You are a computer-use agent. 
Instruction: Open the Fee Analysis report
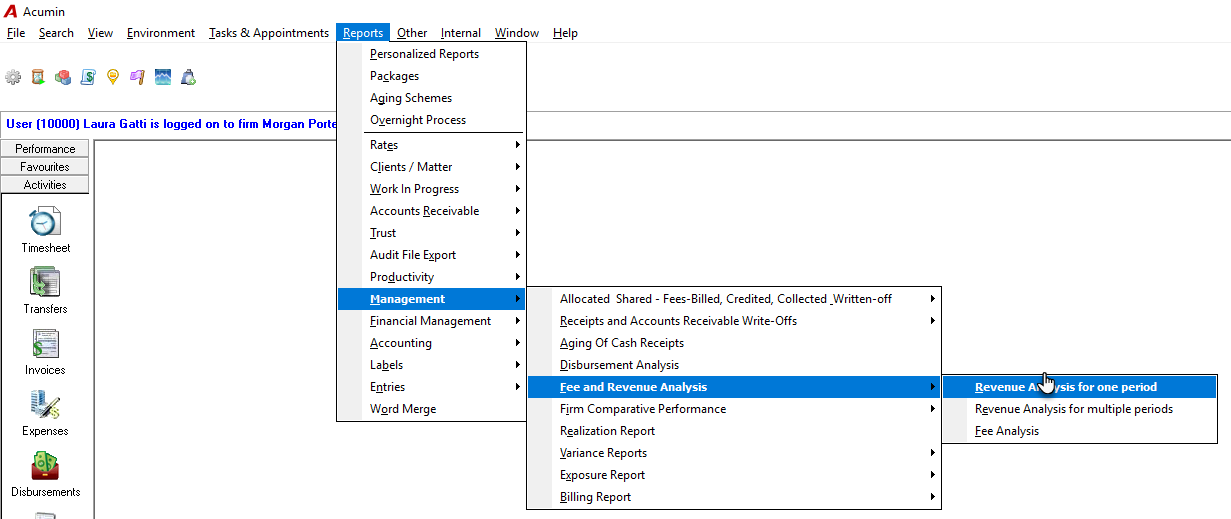point(1080,431)
